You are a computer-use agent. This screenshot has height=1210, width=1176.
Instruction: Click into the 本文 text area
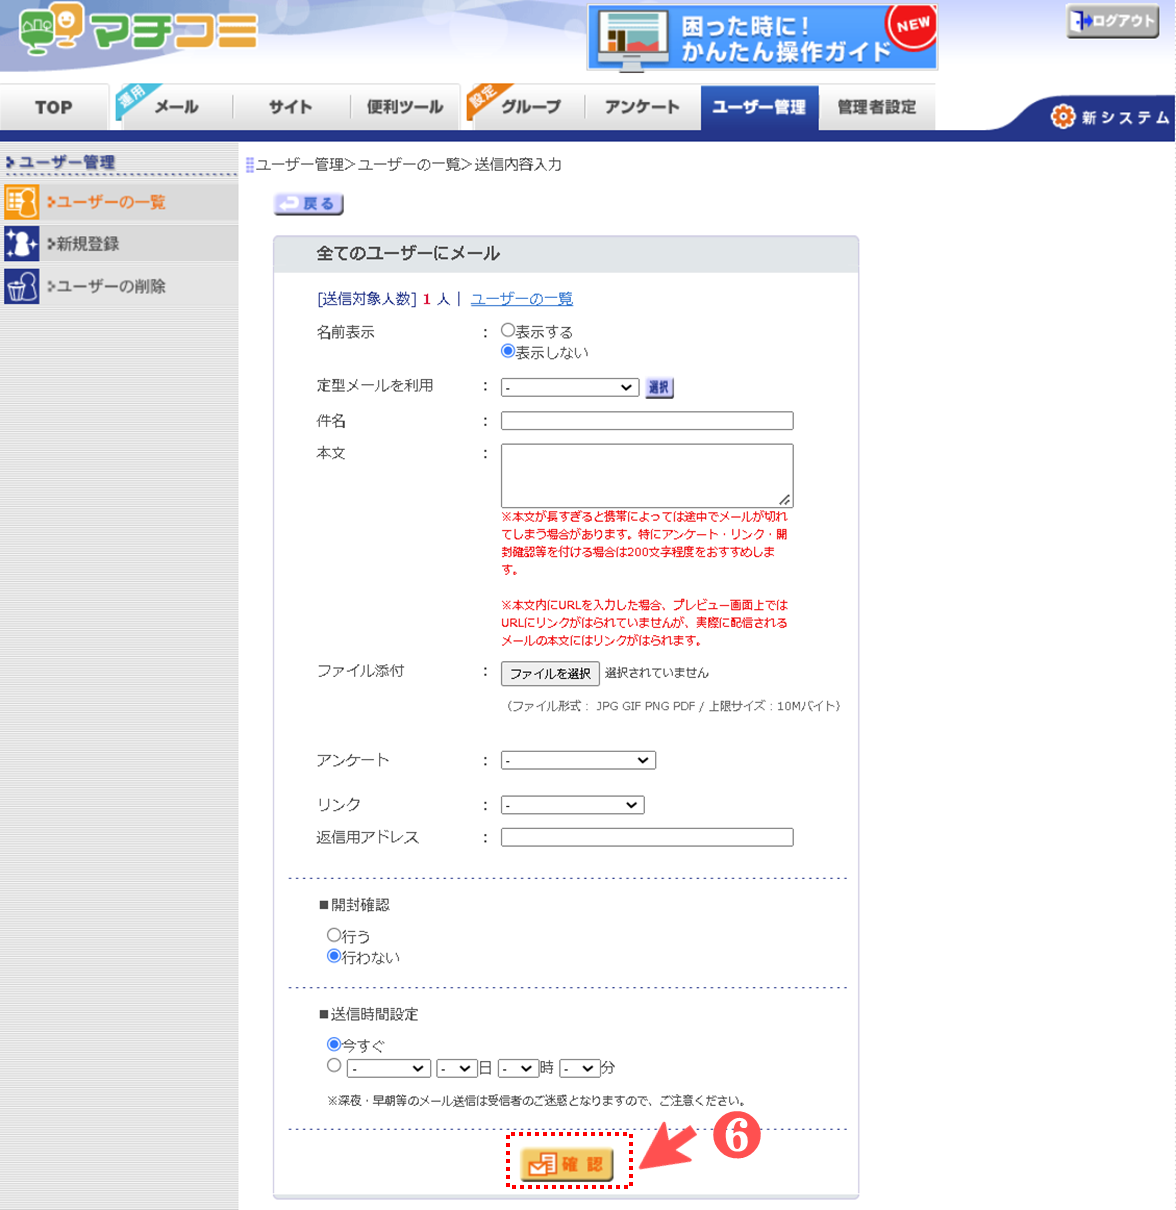point(647,475)
